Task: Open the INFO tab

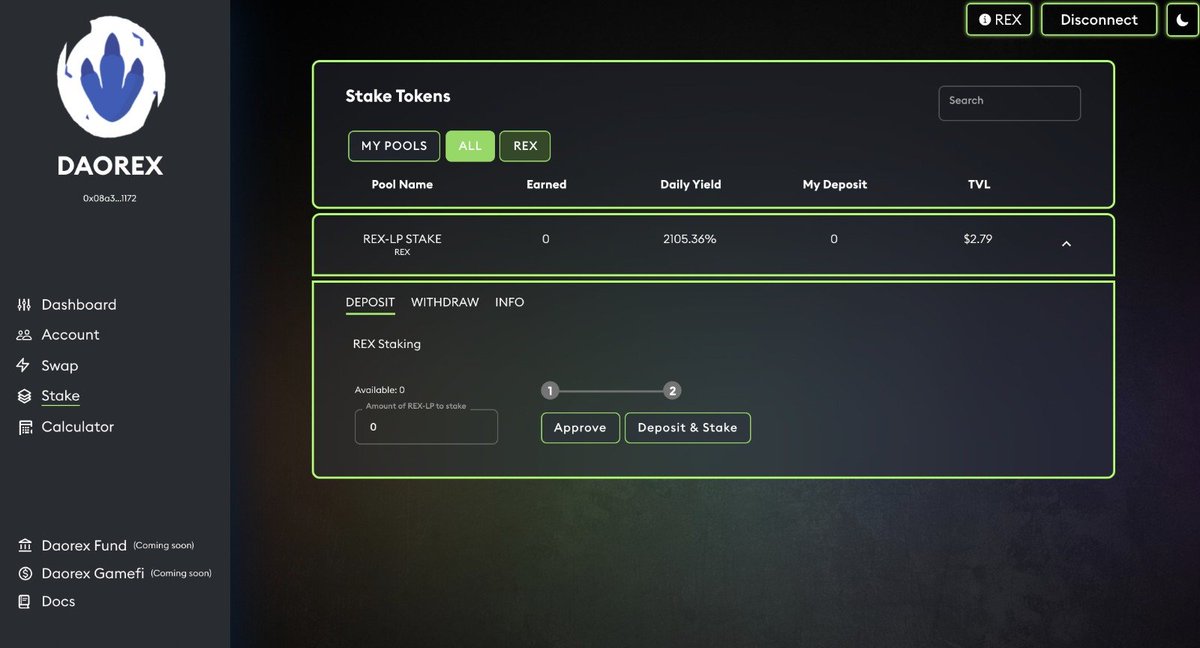Action: tap(510, 302)
